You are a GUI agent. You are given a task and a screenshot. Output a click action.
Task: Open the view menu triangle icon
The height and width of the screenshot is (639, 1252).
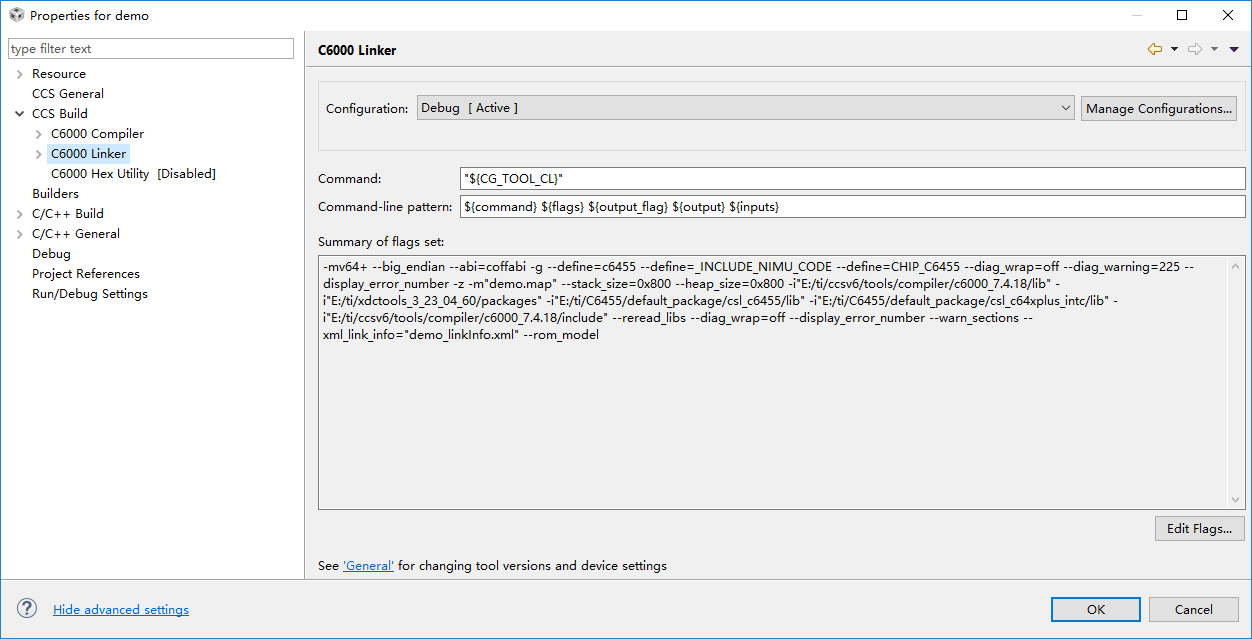(x=1234, y=49)
